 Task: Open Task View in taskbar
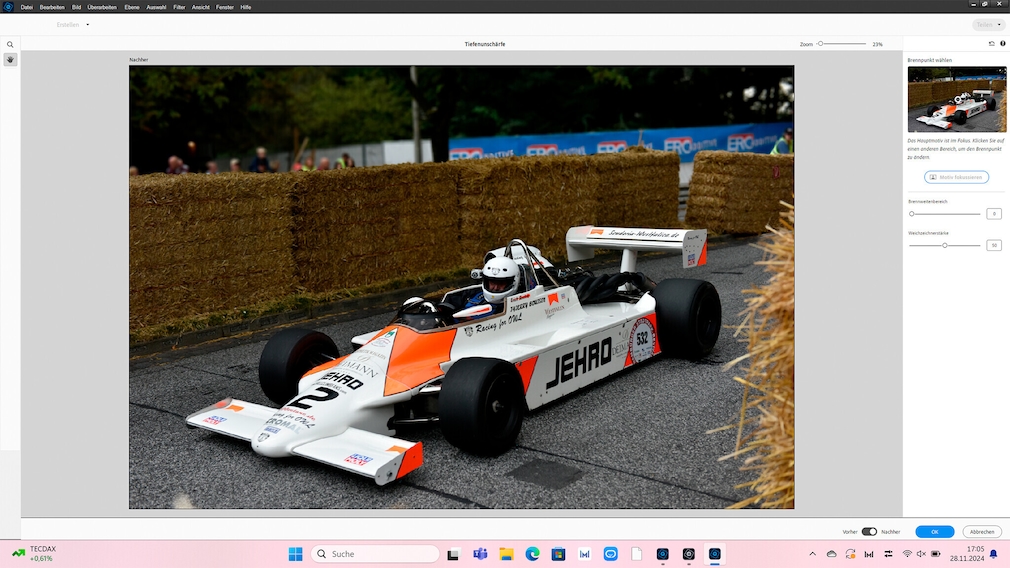(453, 554)
